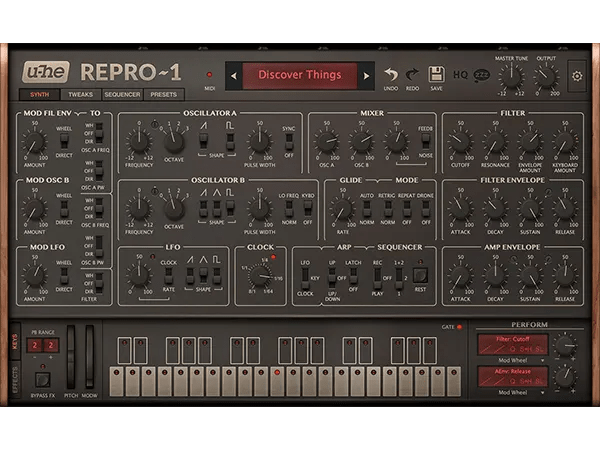Click the Undo arrow icon
The width and height of the screenshot is (600, 450).
(391, 74)
